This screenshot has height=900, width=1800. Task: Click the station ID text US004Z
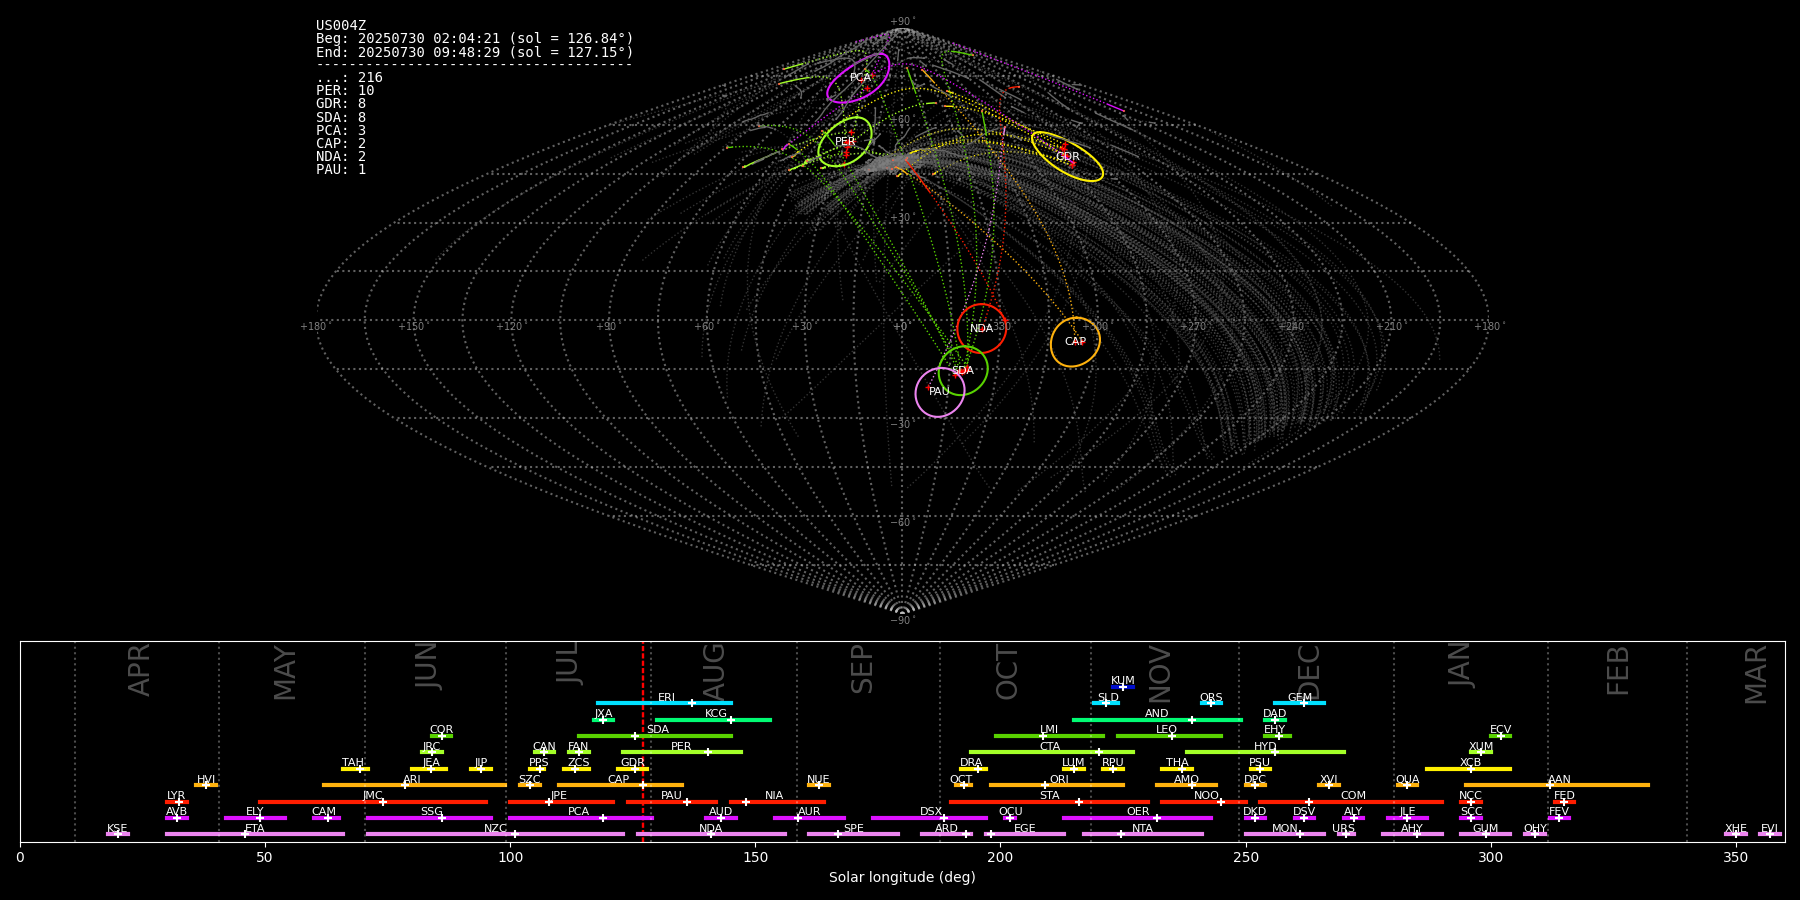pyautogui.click(x=341, y=26)
